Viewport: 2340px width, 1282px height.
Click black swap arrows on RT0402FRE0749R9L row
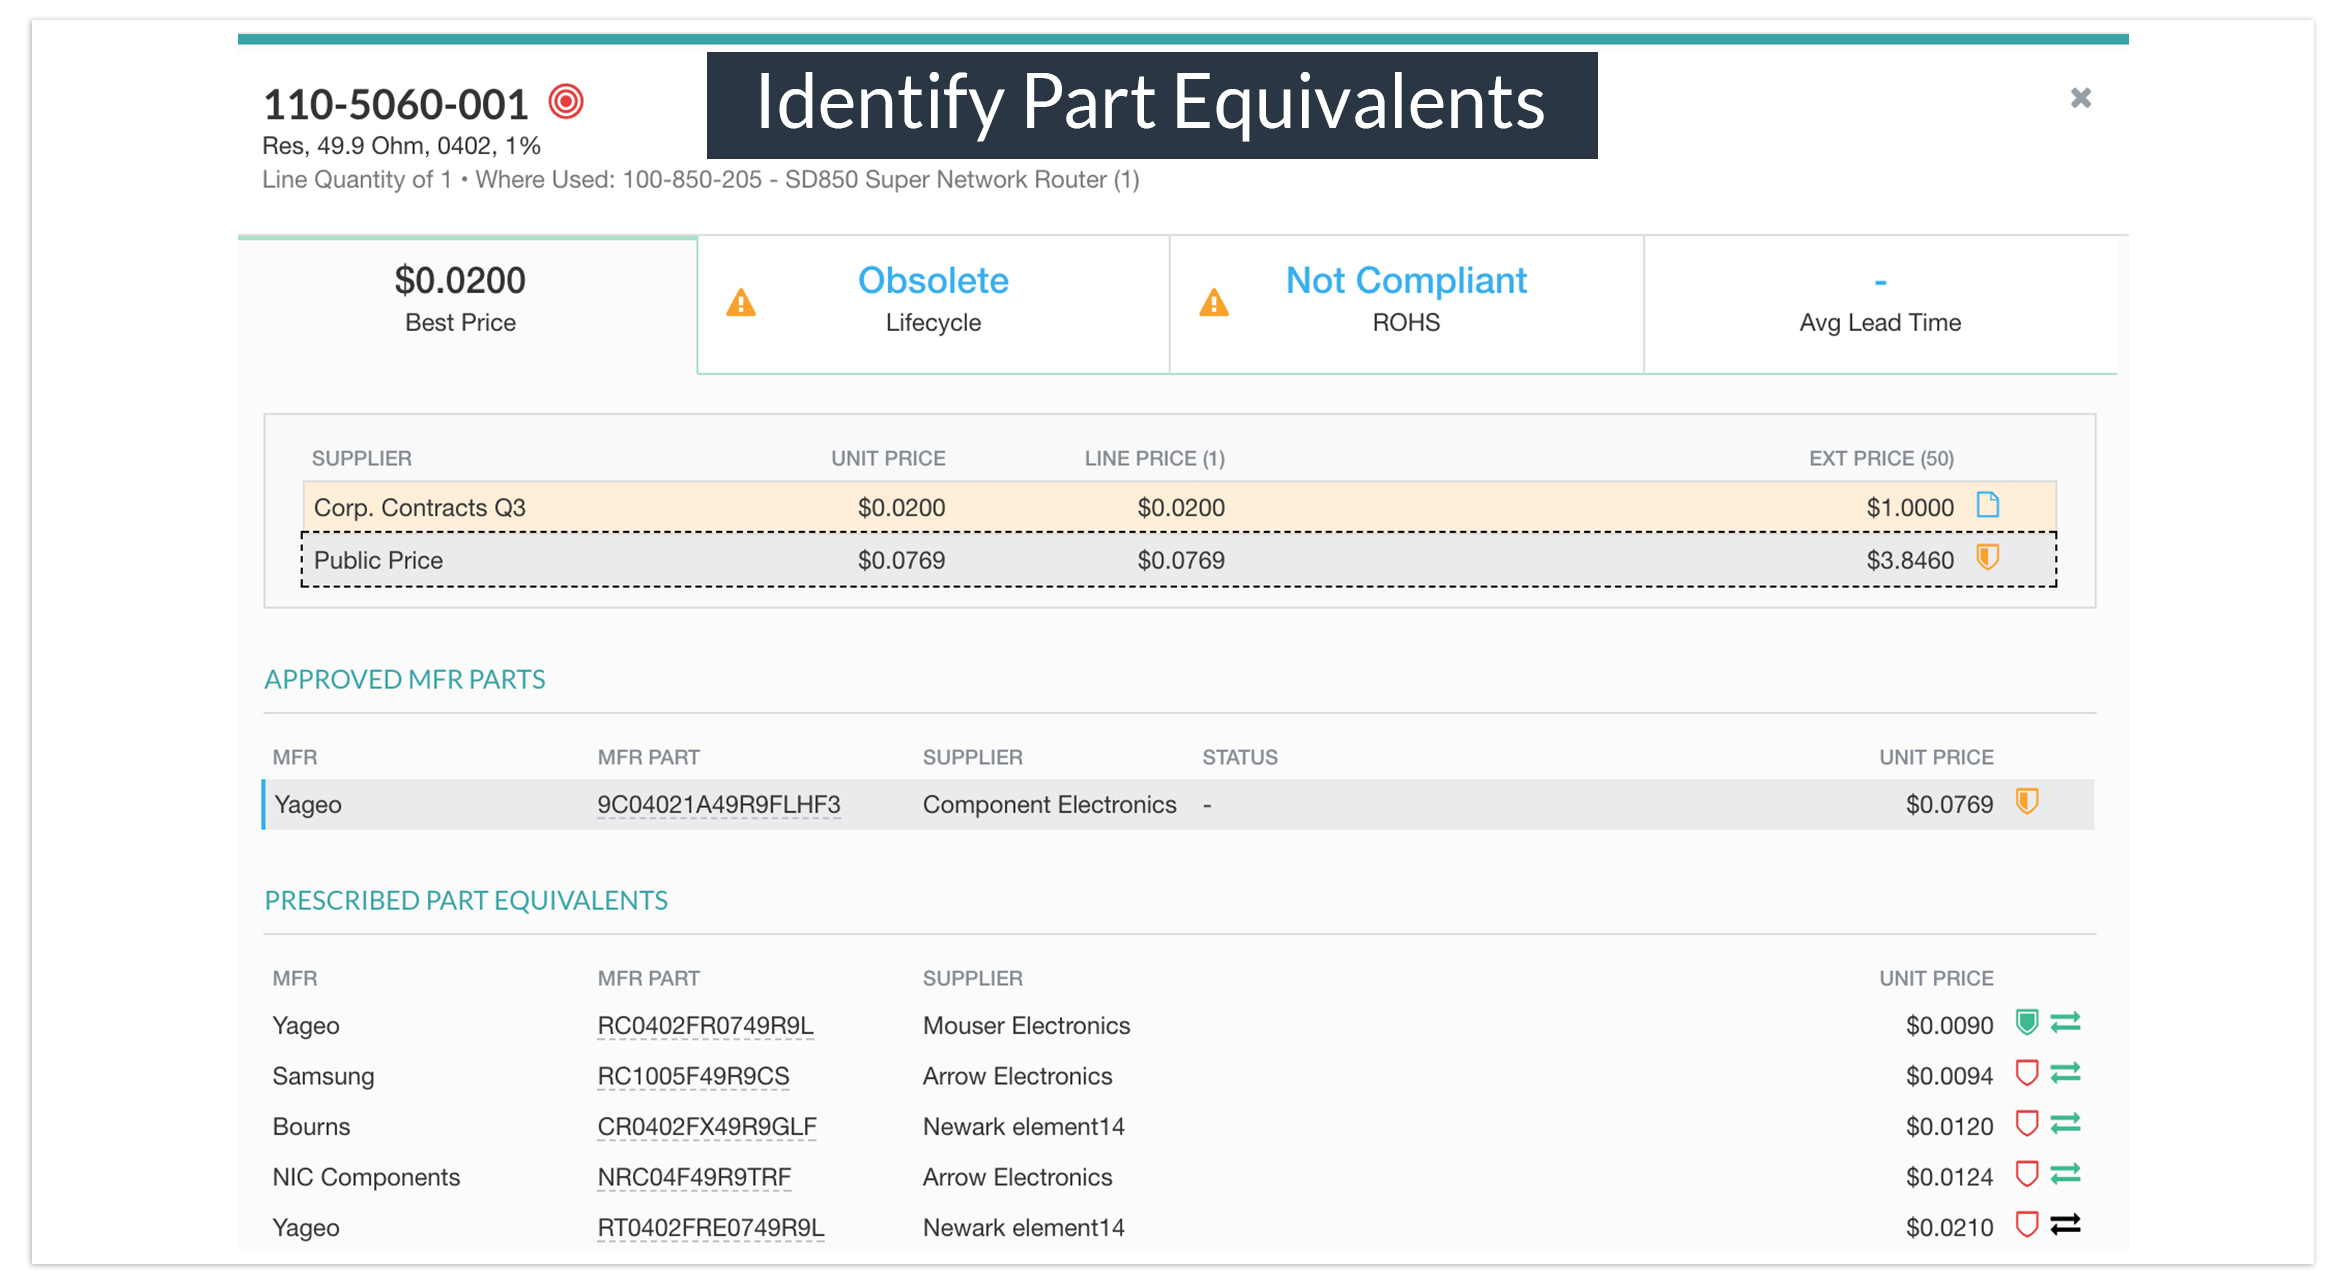pos(2066,1224)
